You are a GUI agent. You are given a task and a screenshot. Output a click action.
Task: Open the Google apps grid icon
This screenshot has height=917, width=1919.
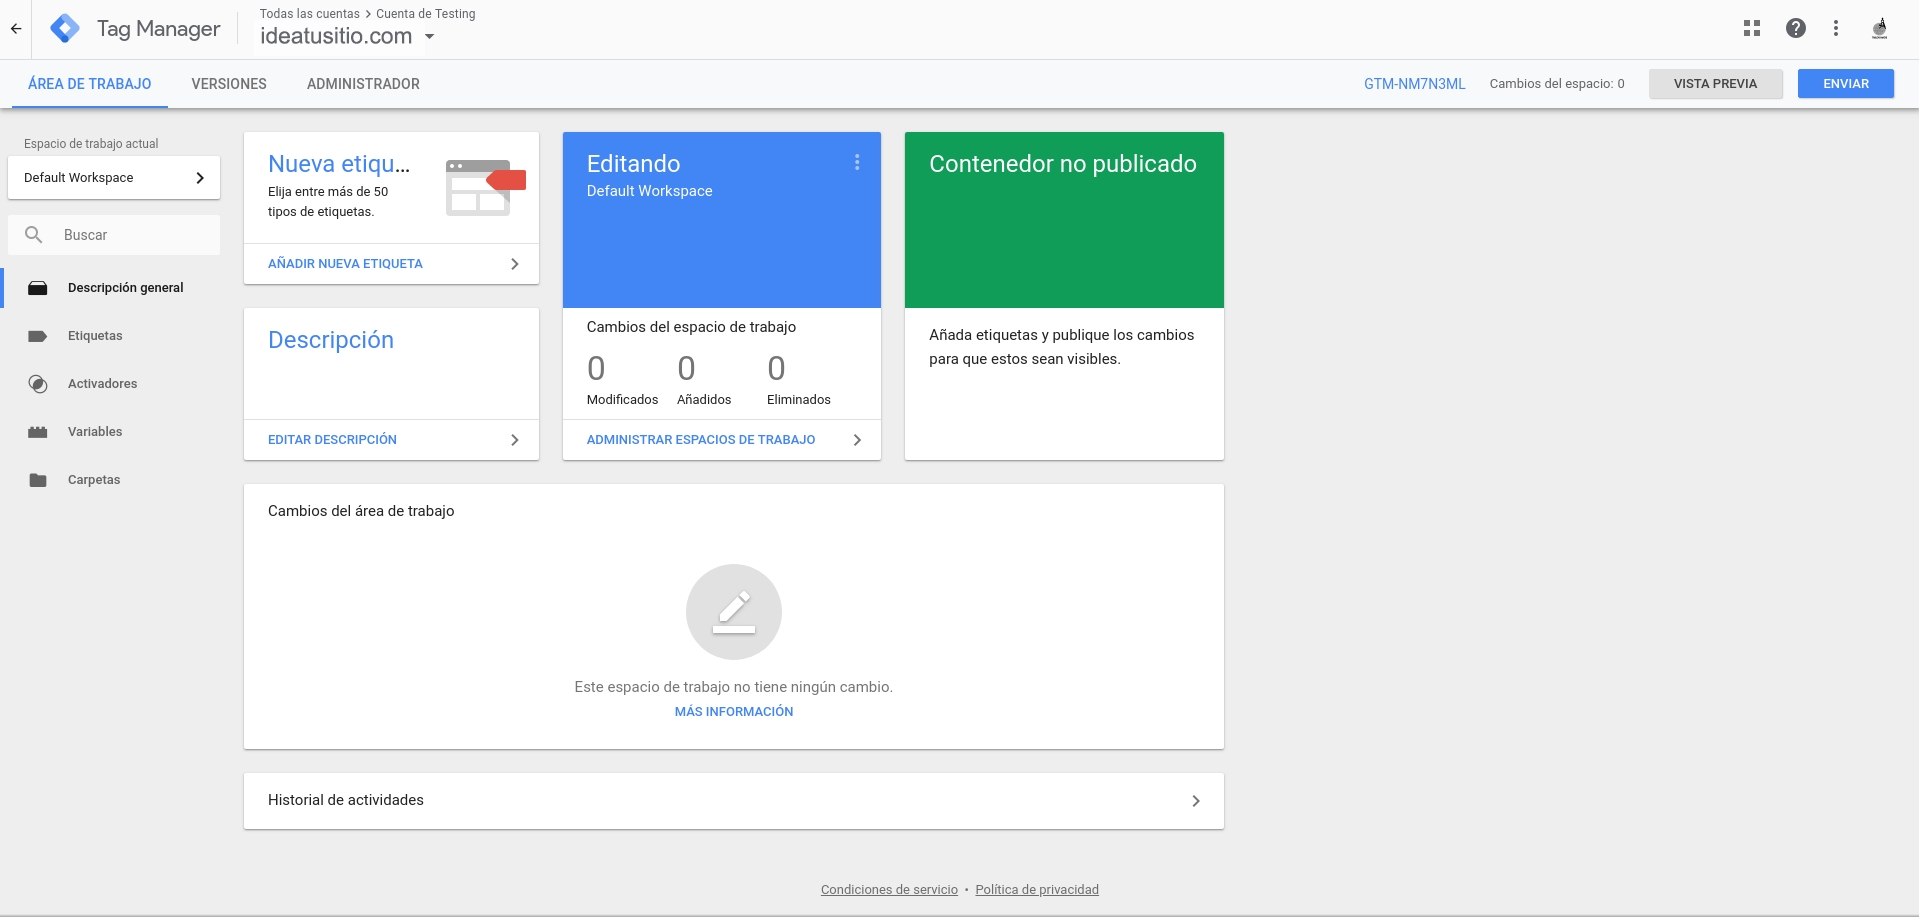(1751, 29)
